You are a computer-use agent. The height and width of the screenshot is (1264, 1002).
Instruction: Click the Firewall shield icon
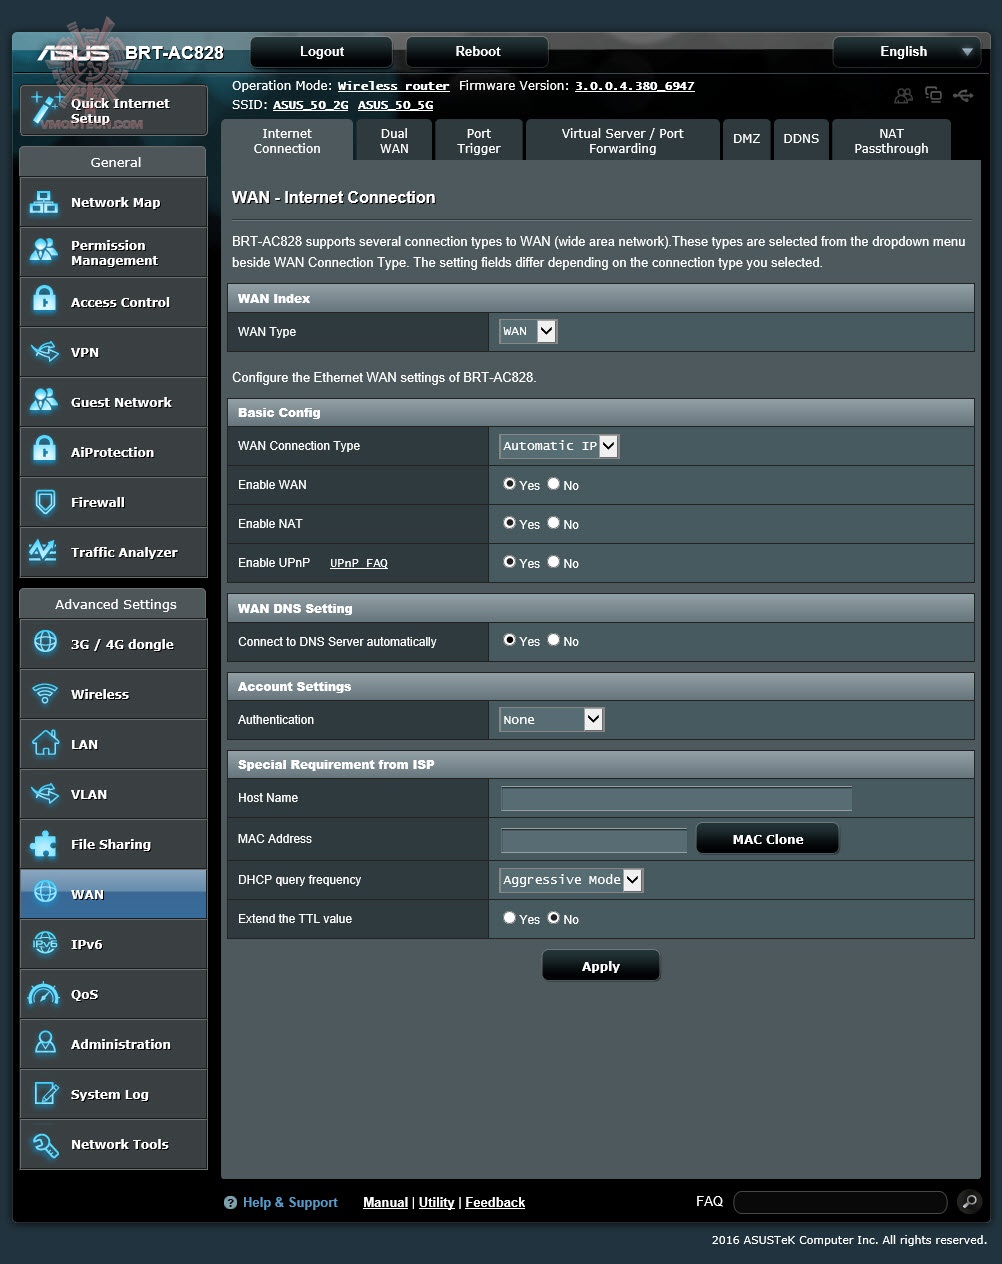[x=44, y=502]
